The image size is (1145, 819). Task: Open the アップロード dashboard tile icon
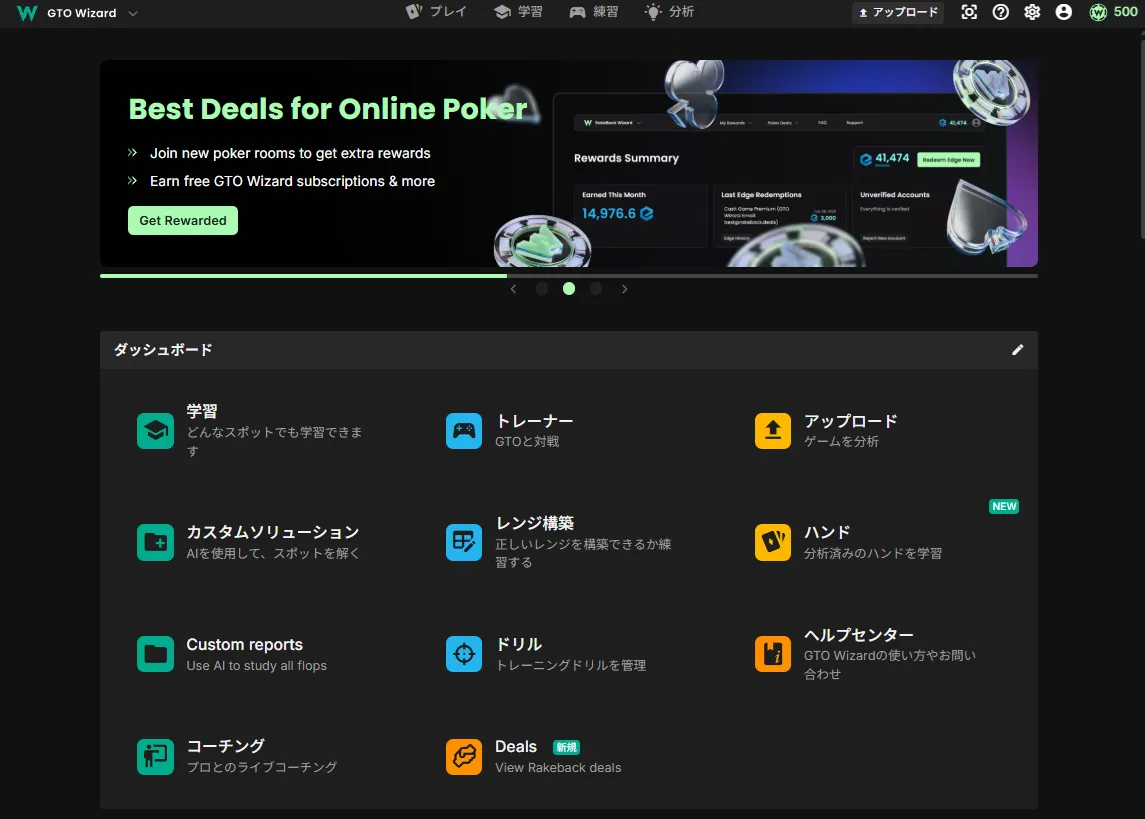pyautogui.click(x=772, y=431)
